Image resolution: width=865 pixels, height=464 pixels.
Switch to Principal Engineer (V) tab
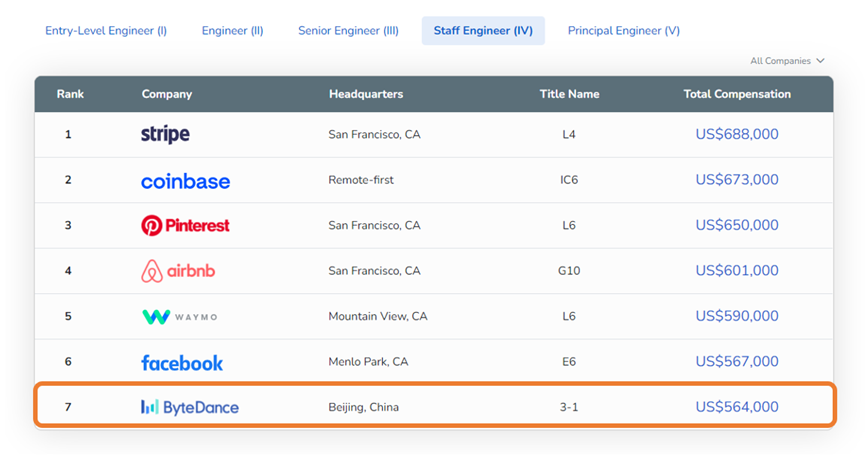[624, 31]
